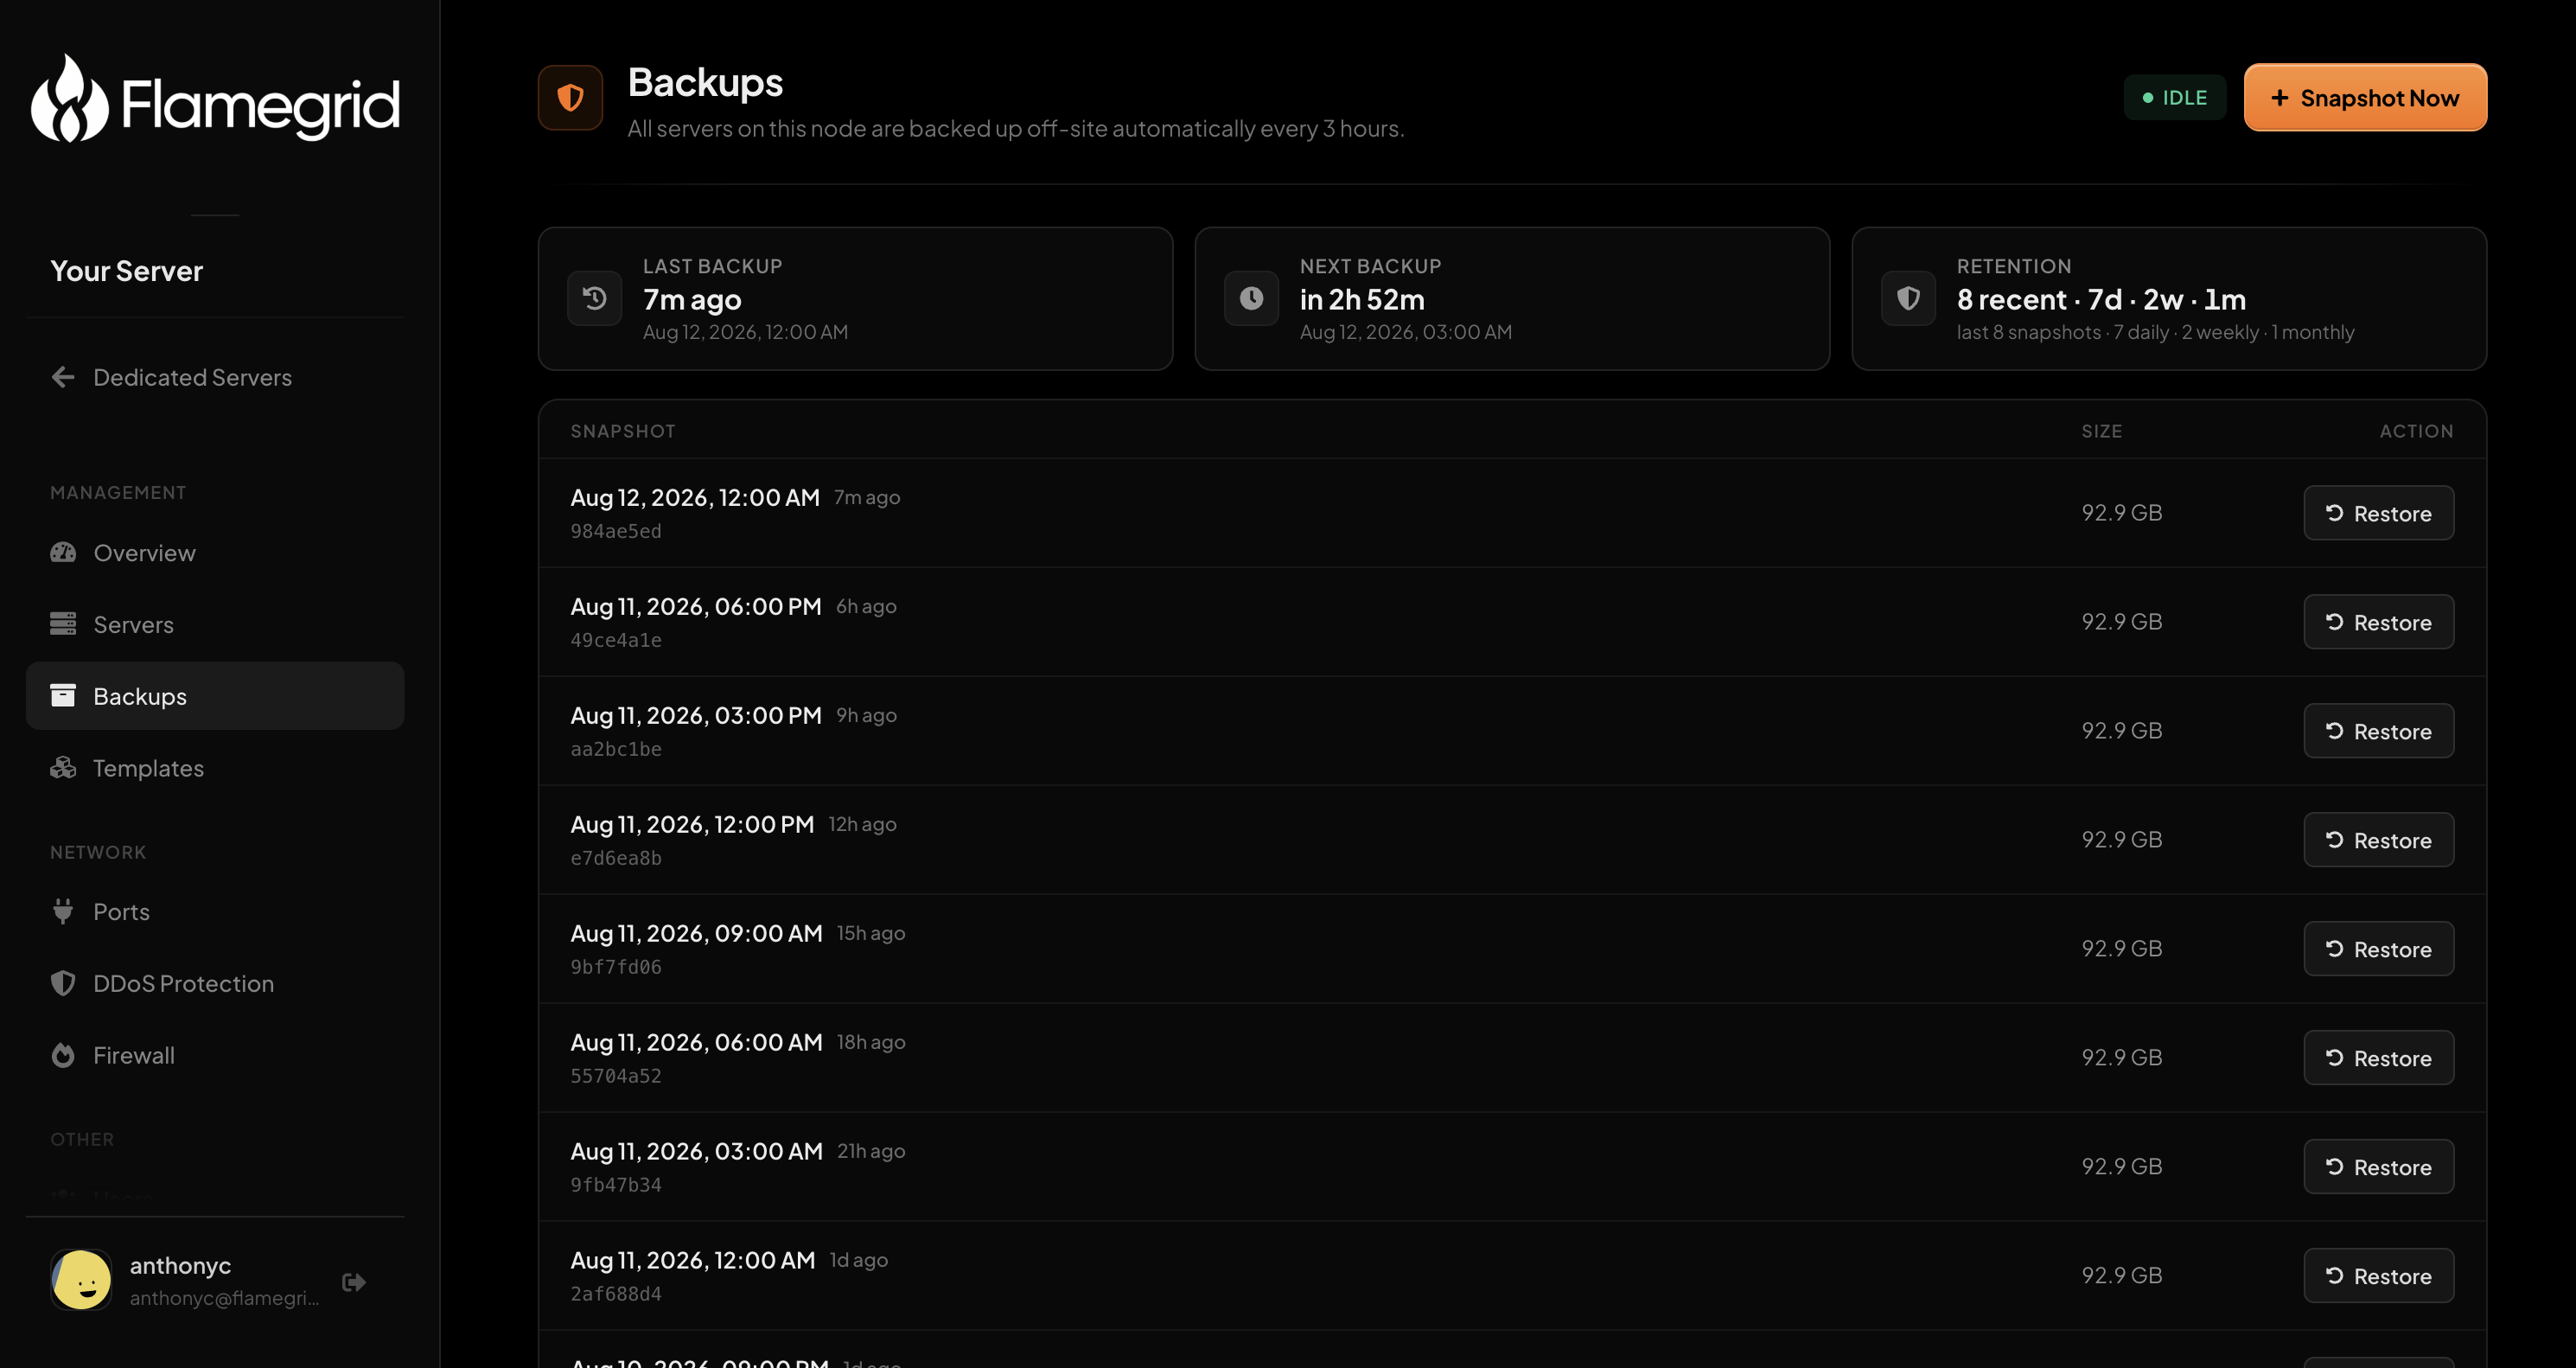The image size is (2576, 1368).
Task: Restore snapshot 55704a52
Action: pos(2378,1058)
